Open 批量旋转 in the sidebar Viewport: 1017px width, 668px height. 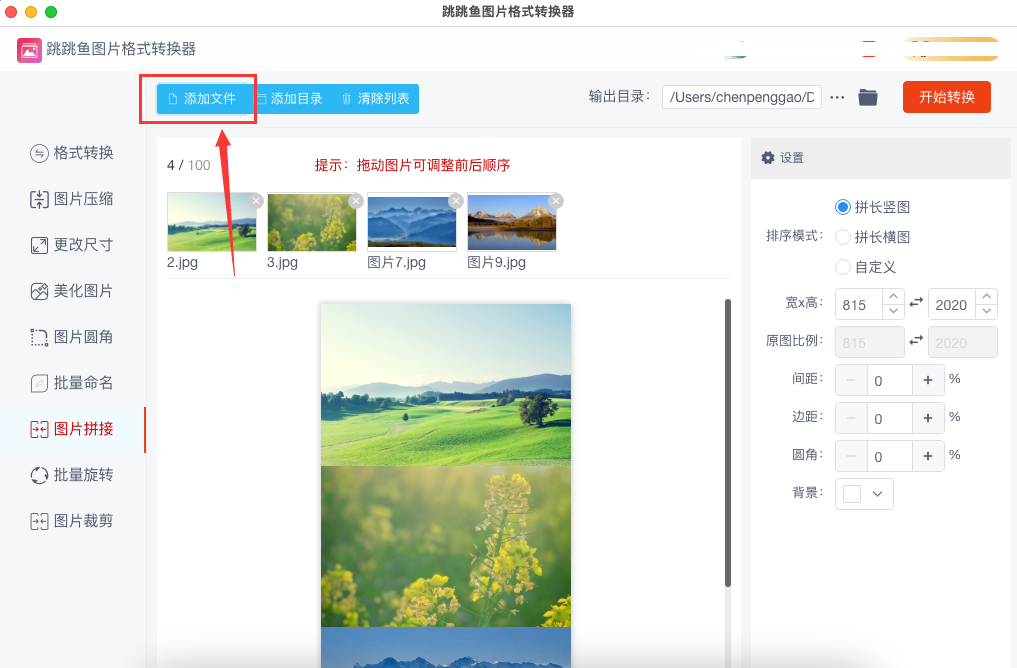coord(72,475)
